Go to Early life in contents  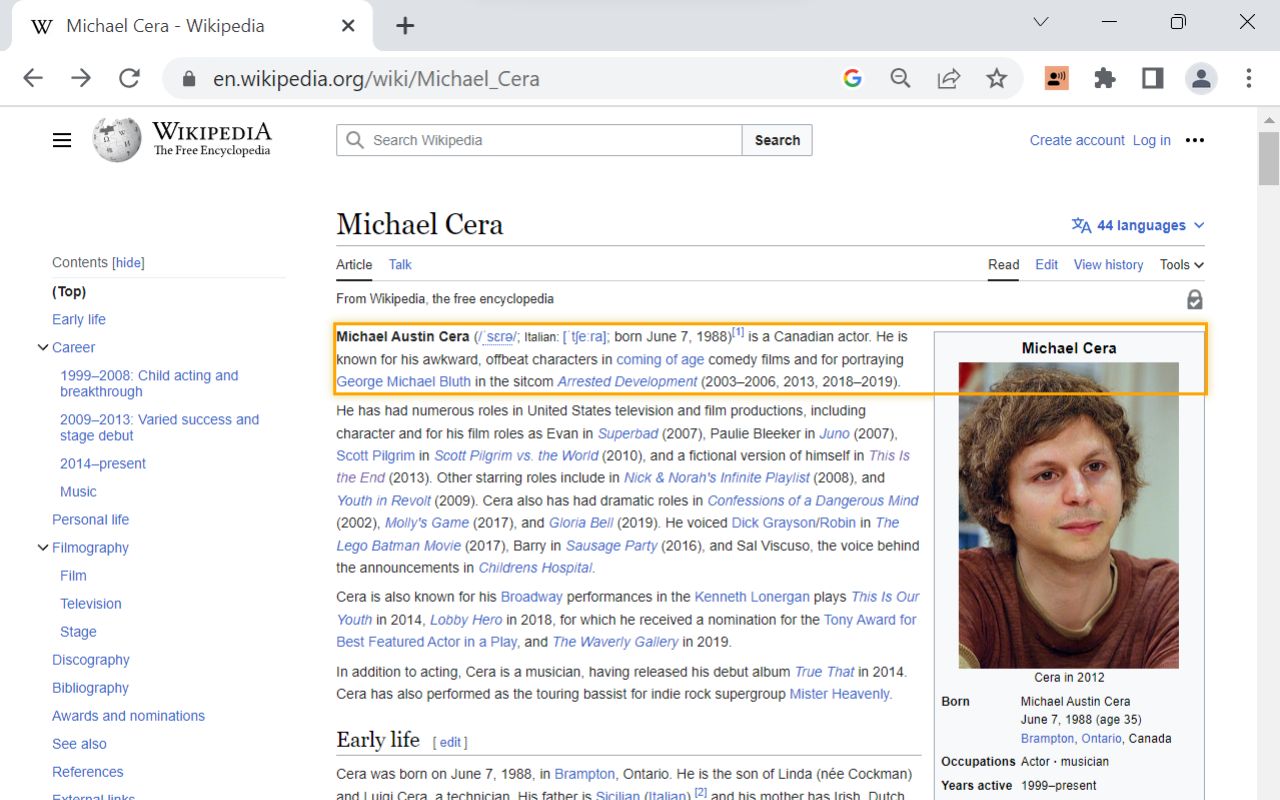click(79, 320)
